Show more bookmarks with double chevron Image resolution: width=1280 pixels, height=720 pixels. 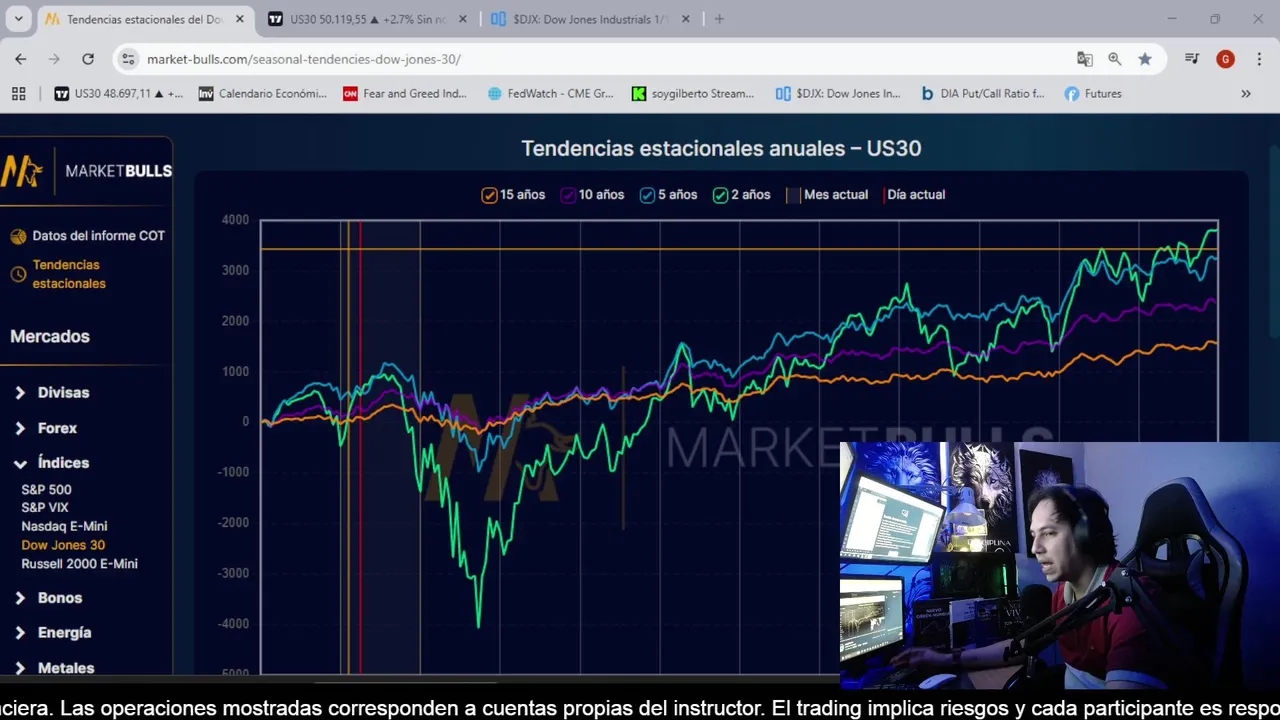pos(1246,93)
